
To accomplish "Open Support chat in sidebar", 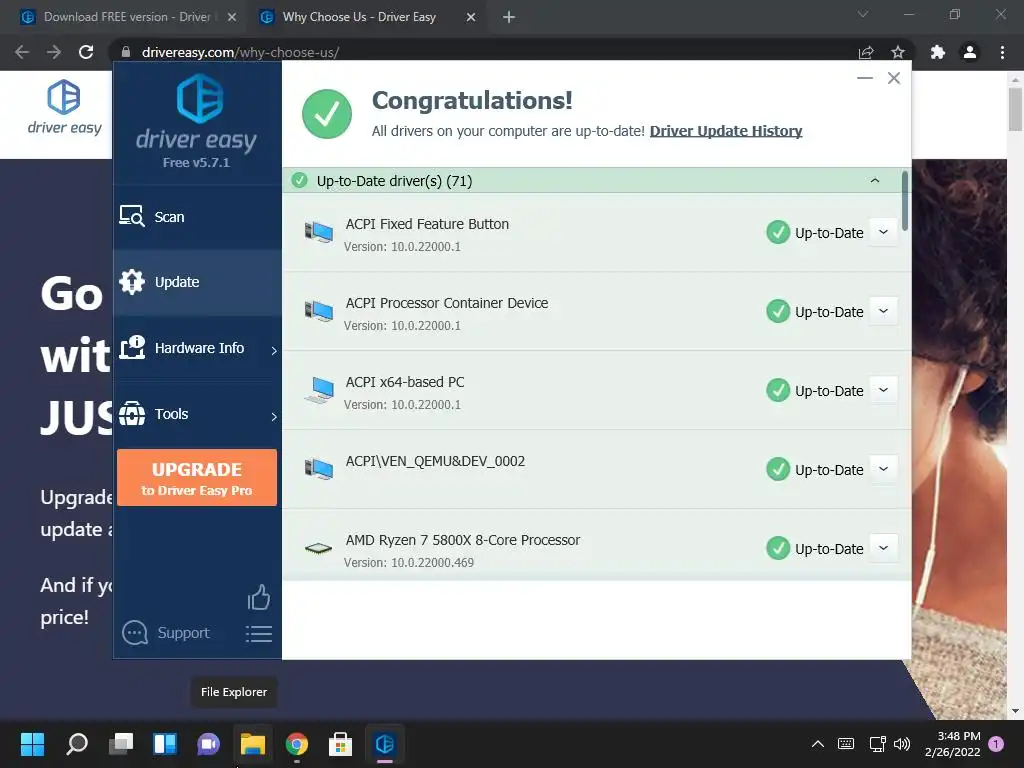I will pyautogui.click(x=166, y=633).
